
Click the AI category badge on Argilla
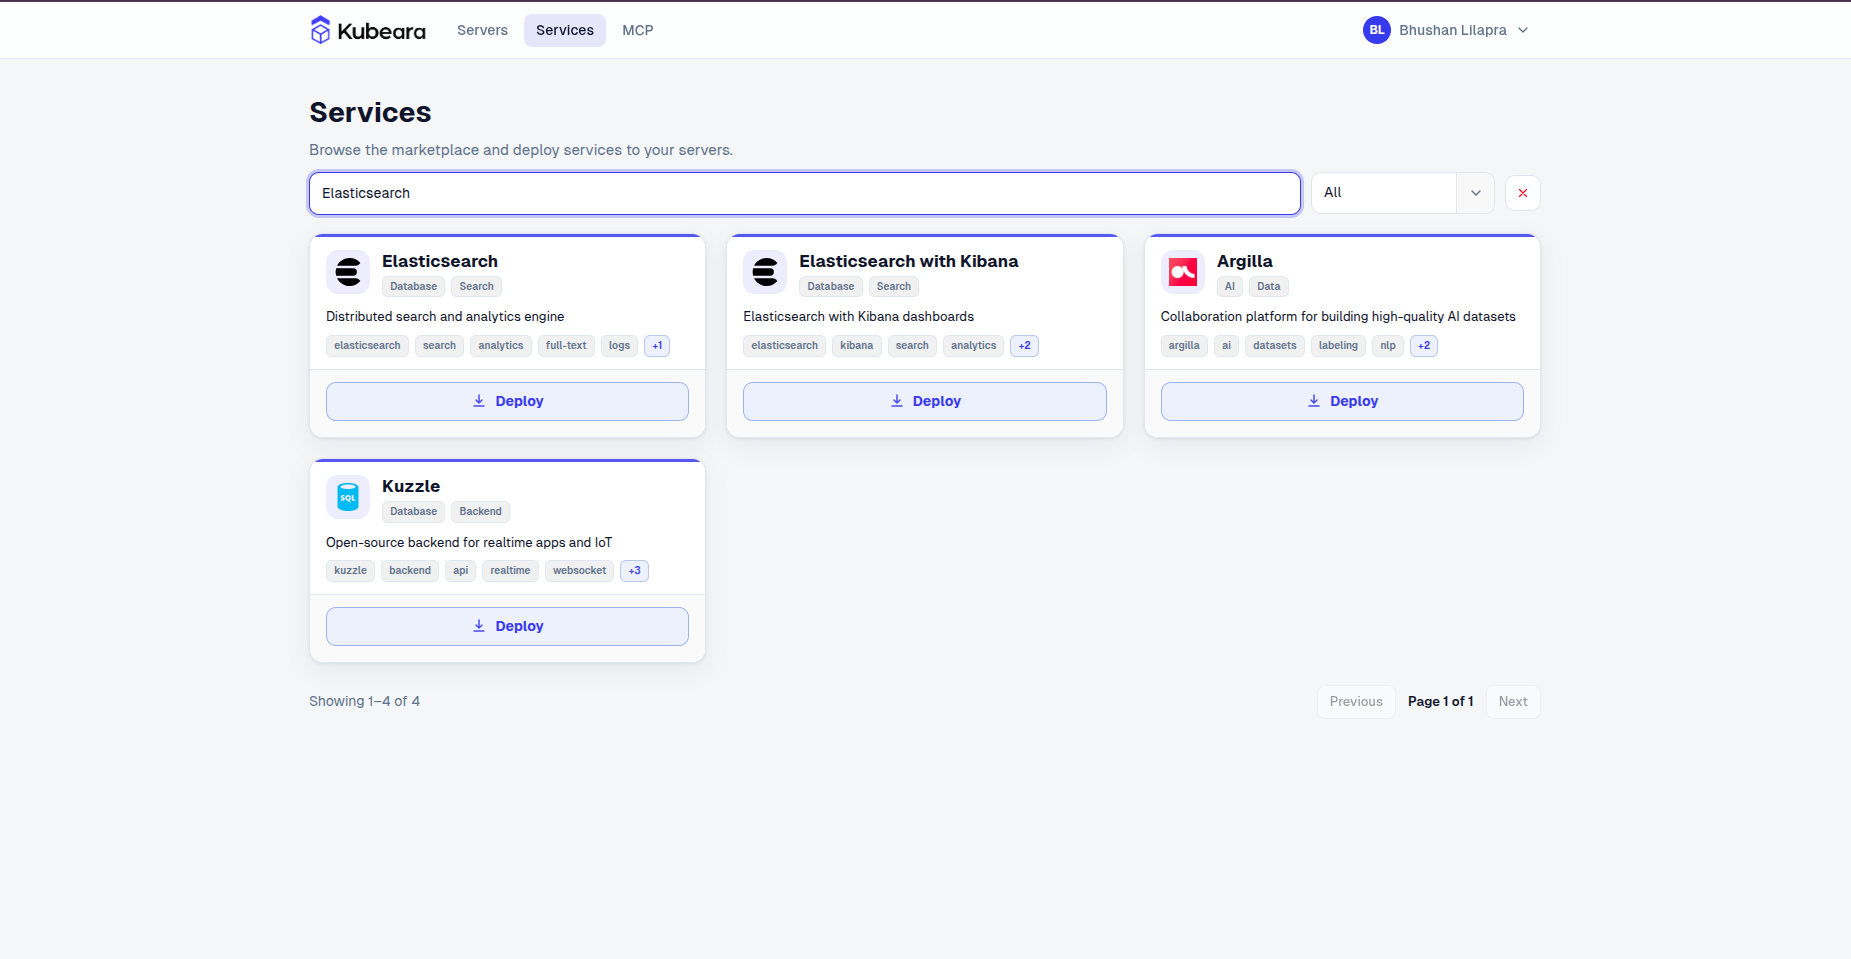[1230, 287]
